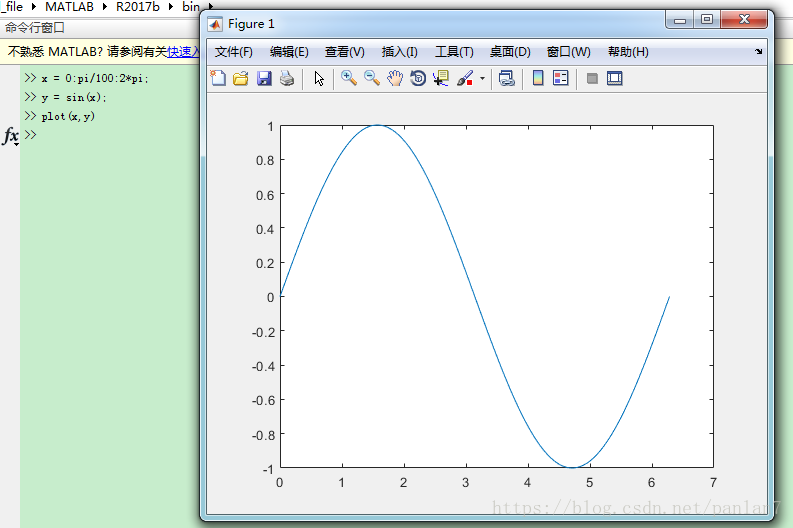Toggle the Insert Legend button
This screenshot has width=793, height=528.
pos(561,78)
